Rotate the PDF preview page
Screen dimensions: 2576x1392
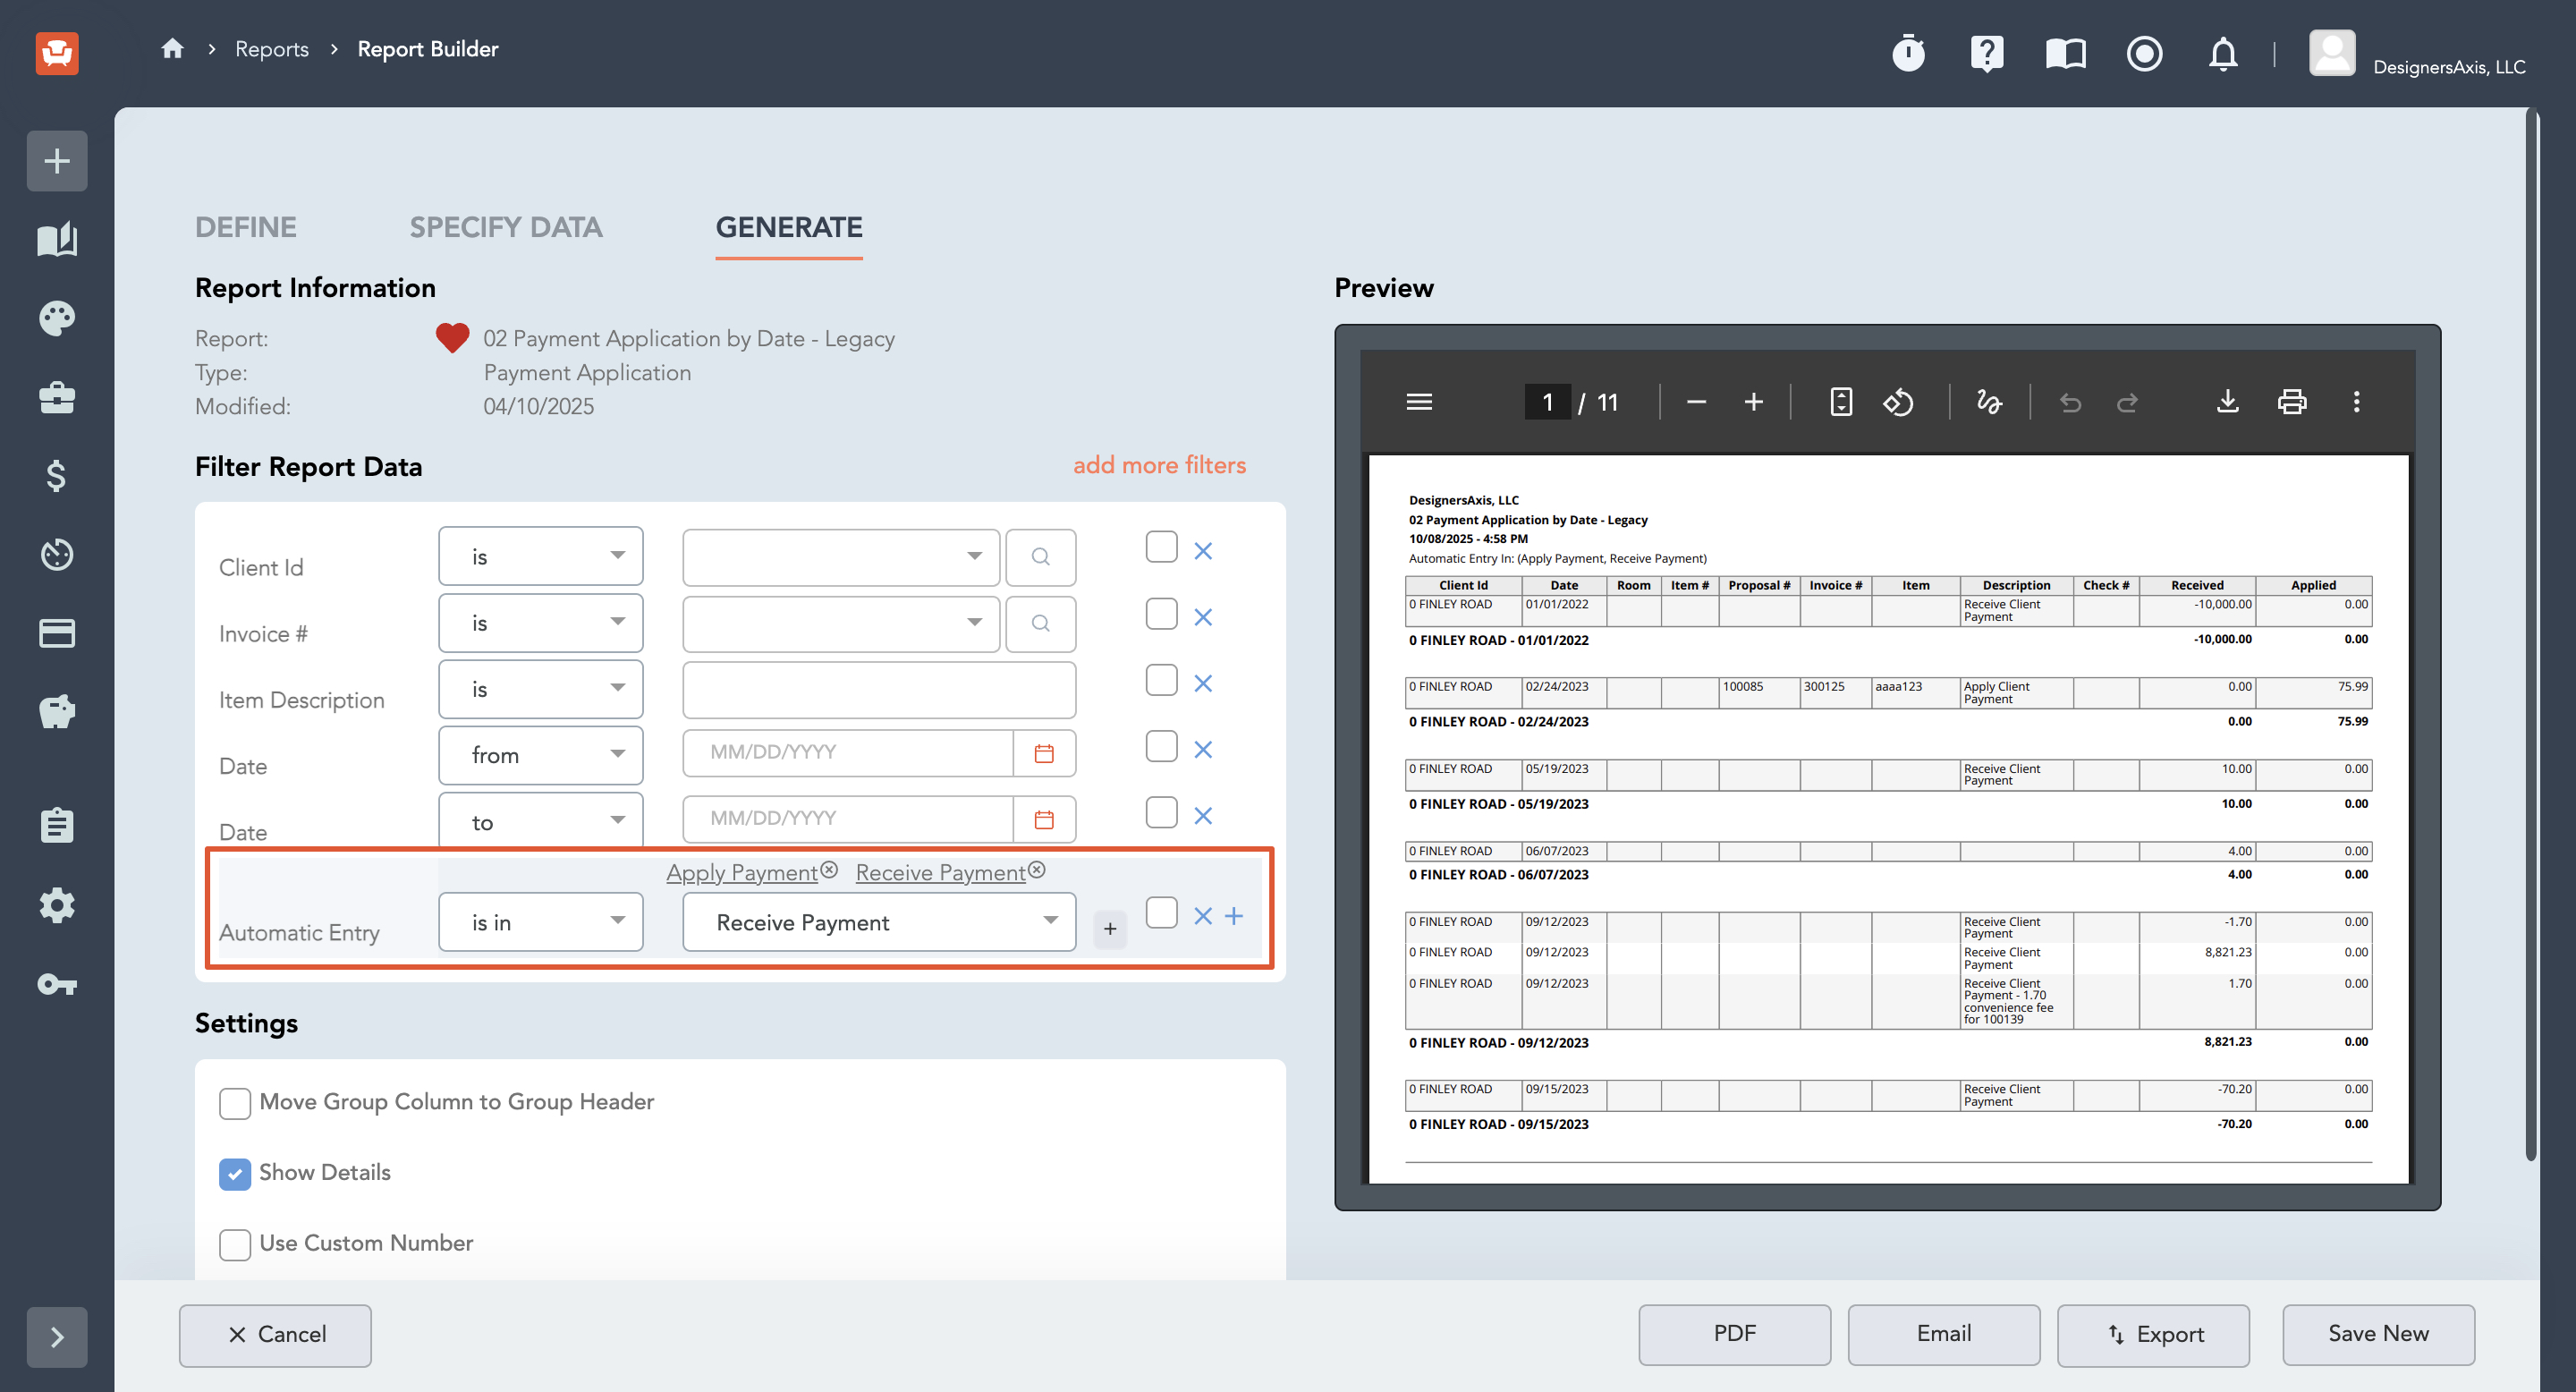click(x=1897, y=402)
